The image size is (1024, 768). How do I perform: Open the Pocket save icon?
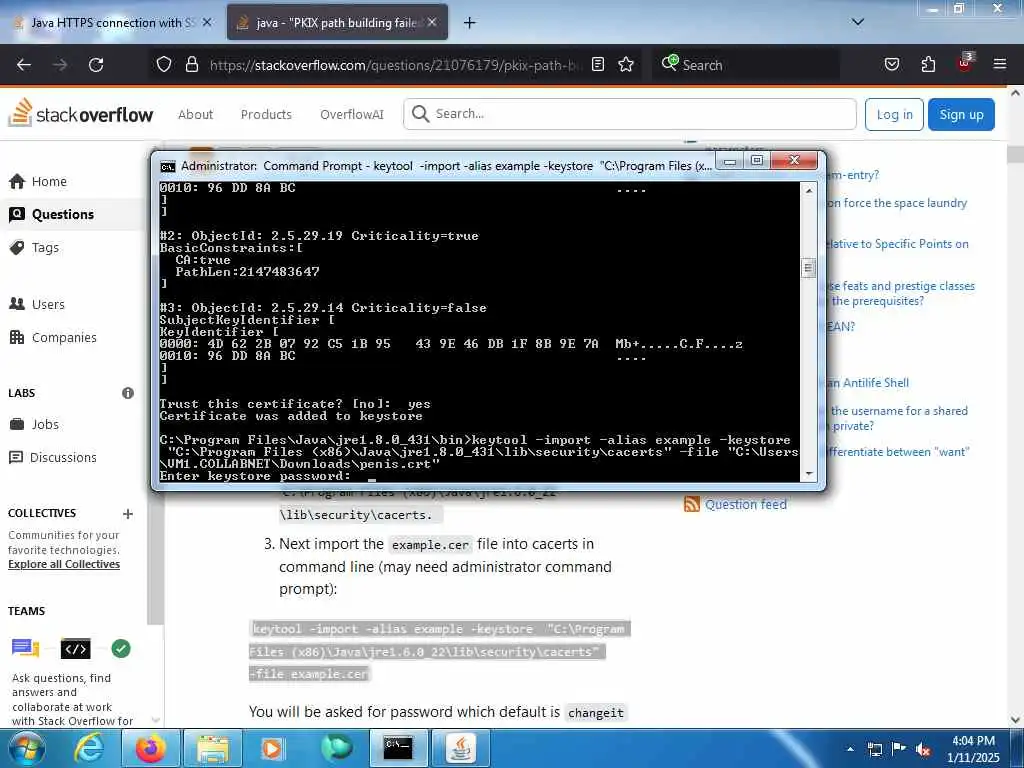pos(891,64)
